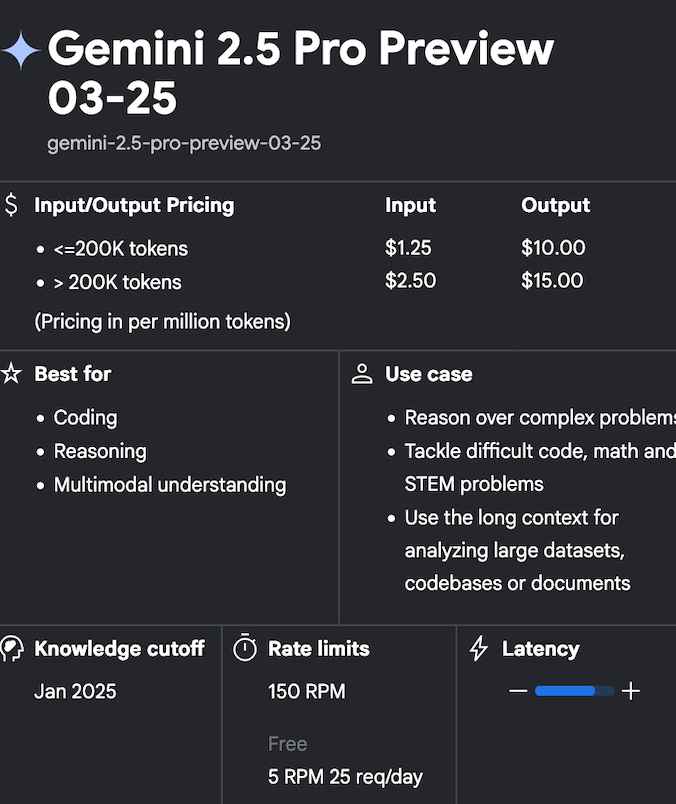
Task: Click the blue latency indicator bar
Action: (574, 691)
